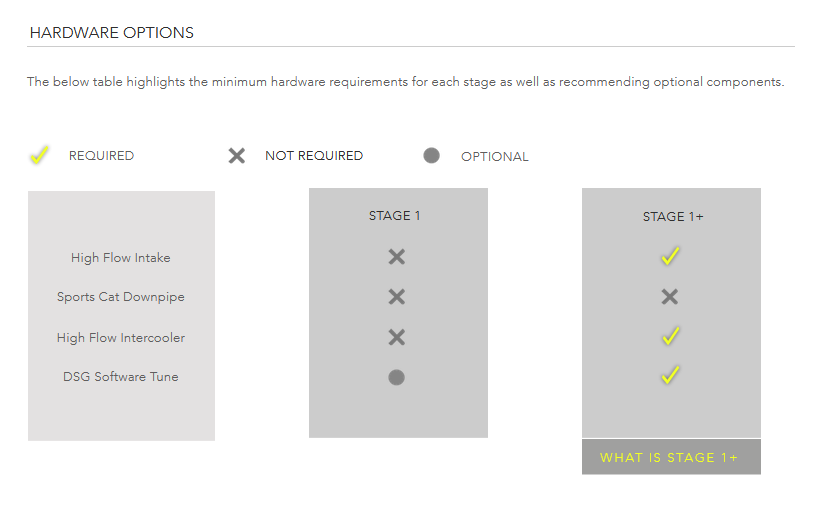
Task: Click Stage 1 X icon for Sports Cat Downpipe
Action: 397,297
